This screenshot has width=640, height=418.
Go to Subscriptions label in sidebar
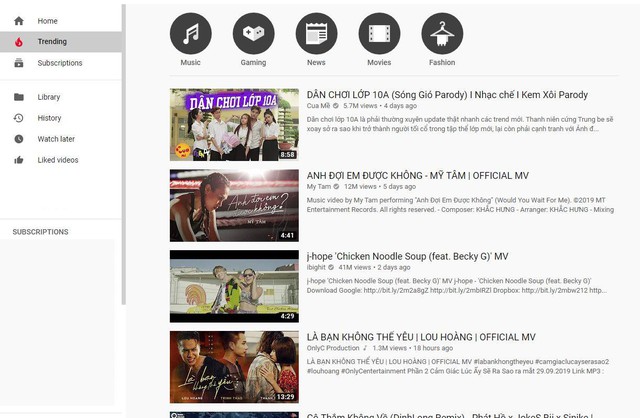(x=60, y=63)
